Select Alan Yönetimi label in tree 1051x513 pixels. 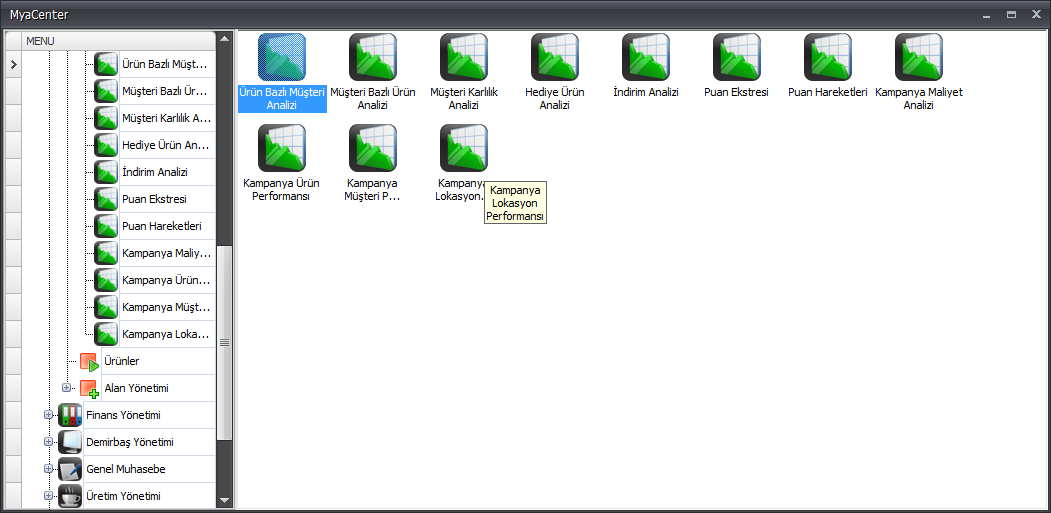137,388
